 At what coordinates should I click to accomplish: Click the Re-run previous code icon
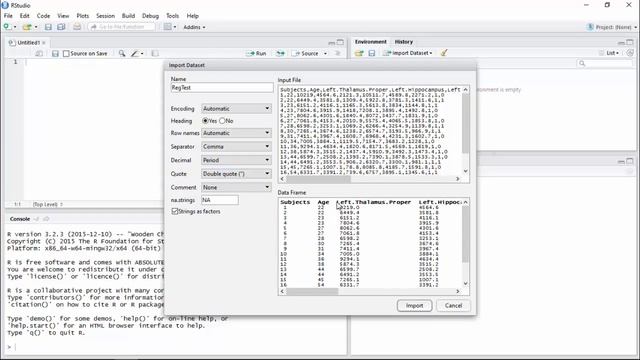coord(280,53)
